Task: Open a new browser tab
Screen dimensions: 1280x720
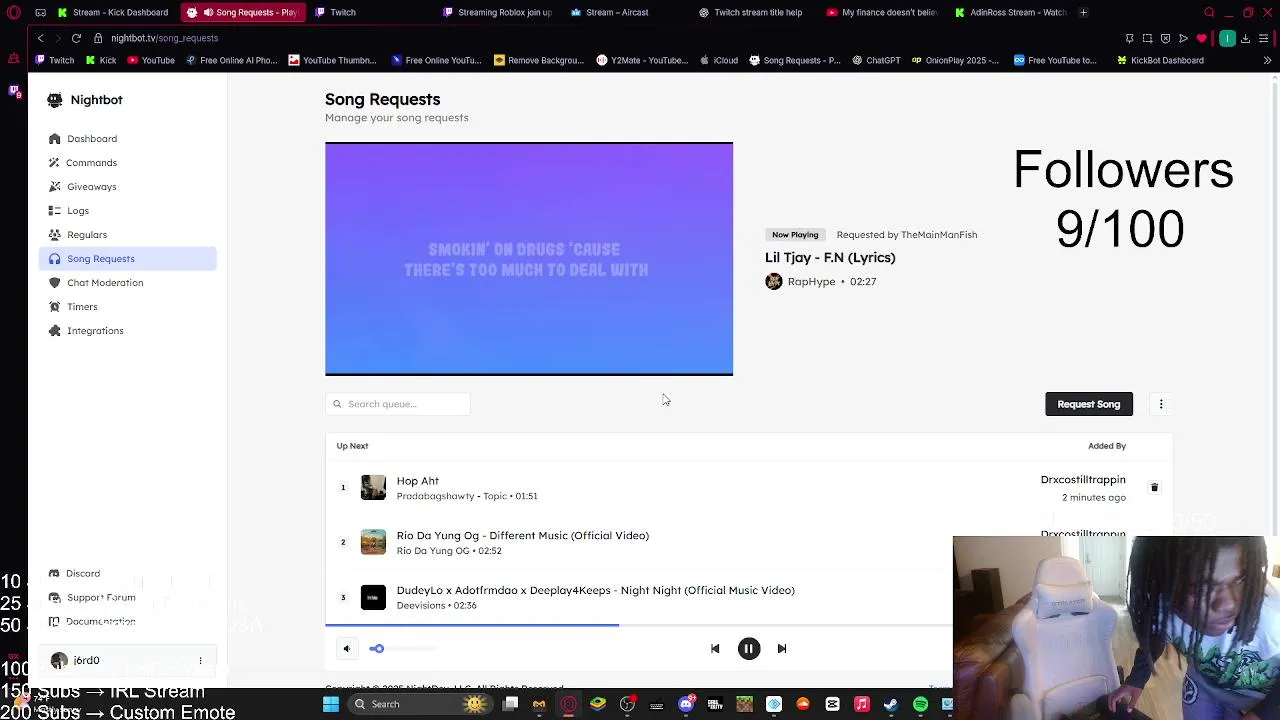Action: pyautogui.click(x=1084, y=12)
